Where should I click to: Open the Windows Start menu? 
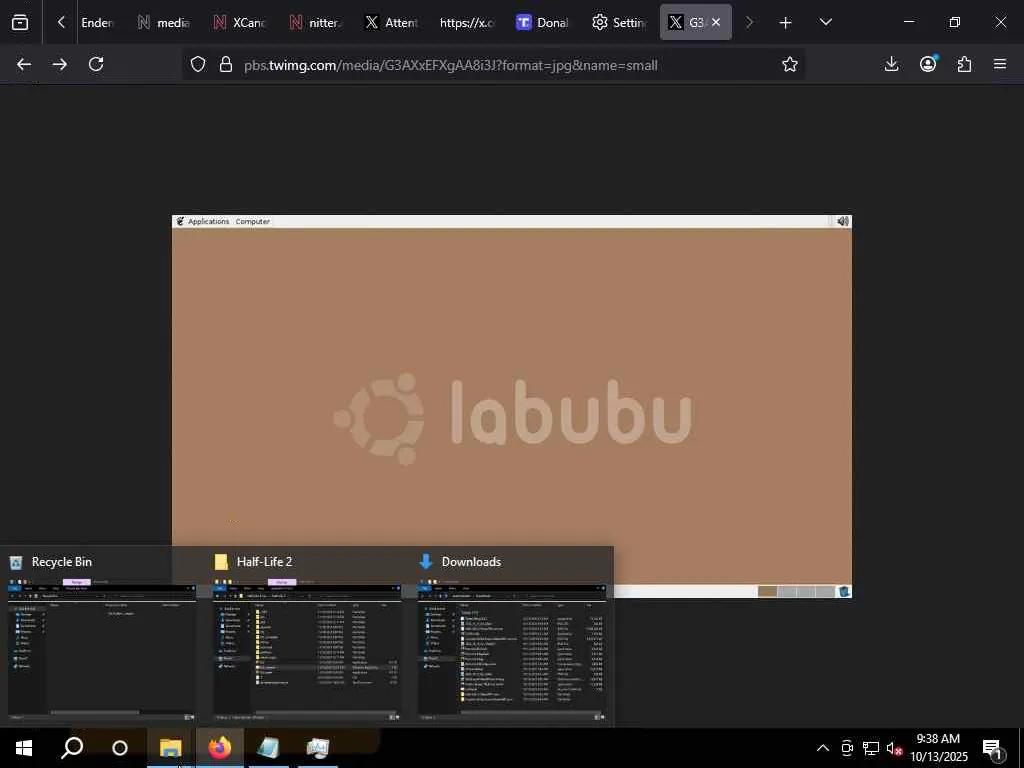[x=24, y=748]
